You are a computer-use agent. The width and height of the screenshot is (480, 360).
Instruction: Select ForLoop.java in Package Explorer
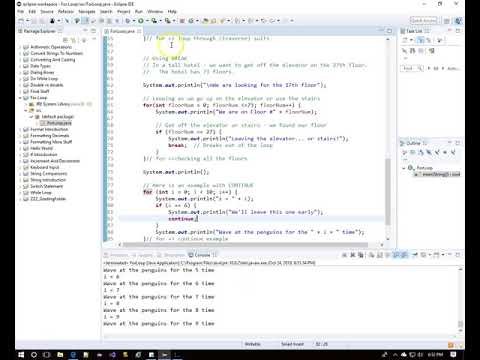[x=56, y=123]
